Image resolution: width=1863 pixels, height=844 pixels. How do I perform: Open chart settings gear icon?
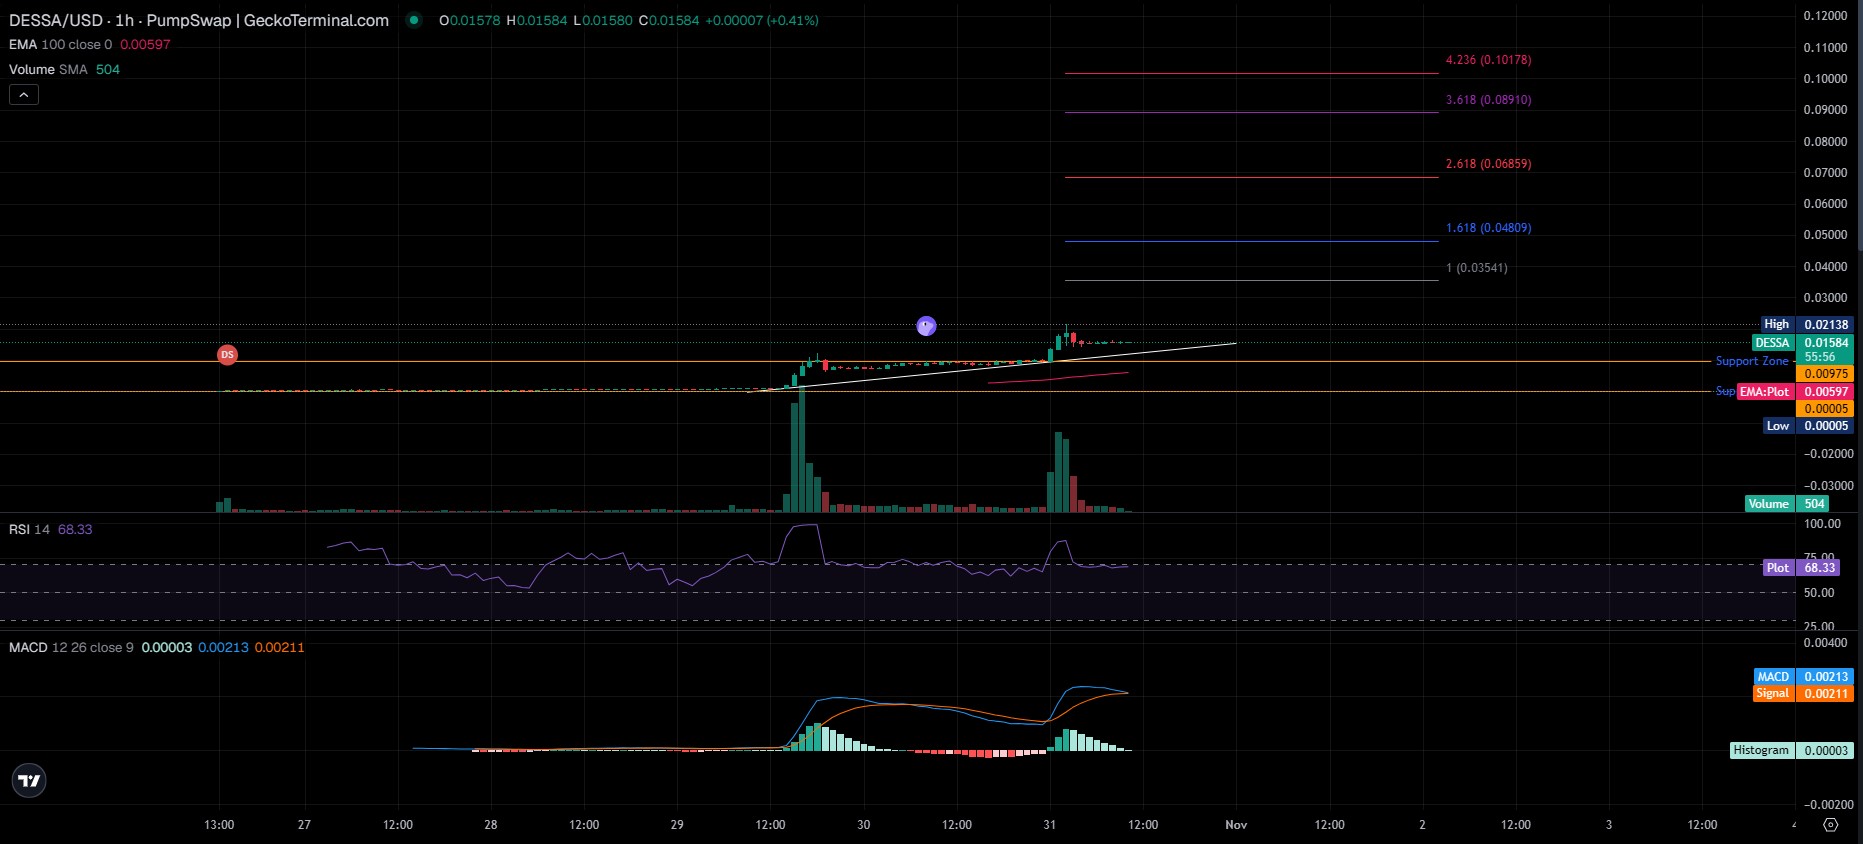(1830, 825)
